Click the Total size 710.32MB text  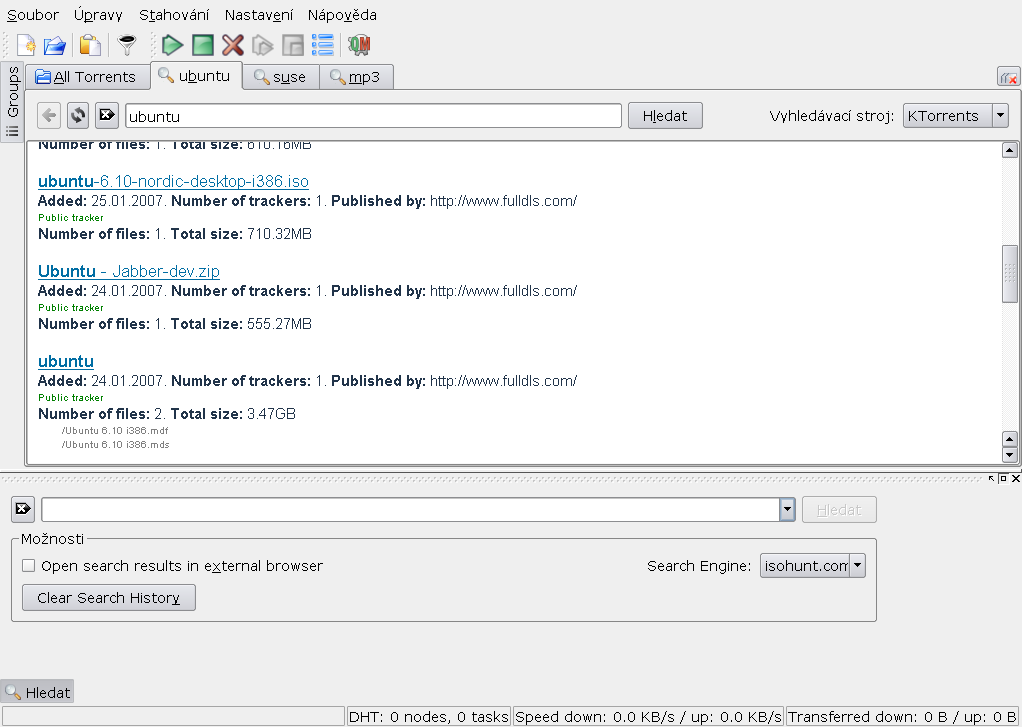(x=241, y=233)
